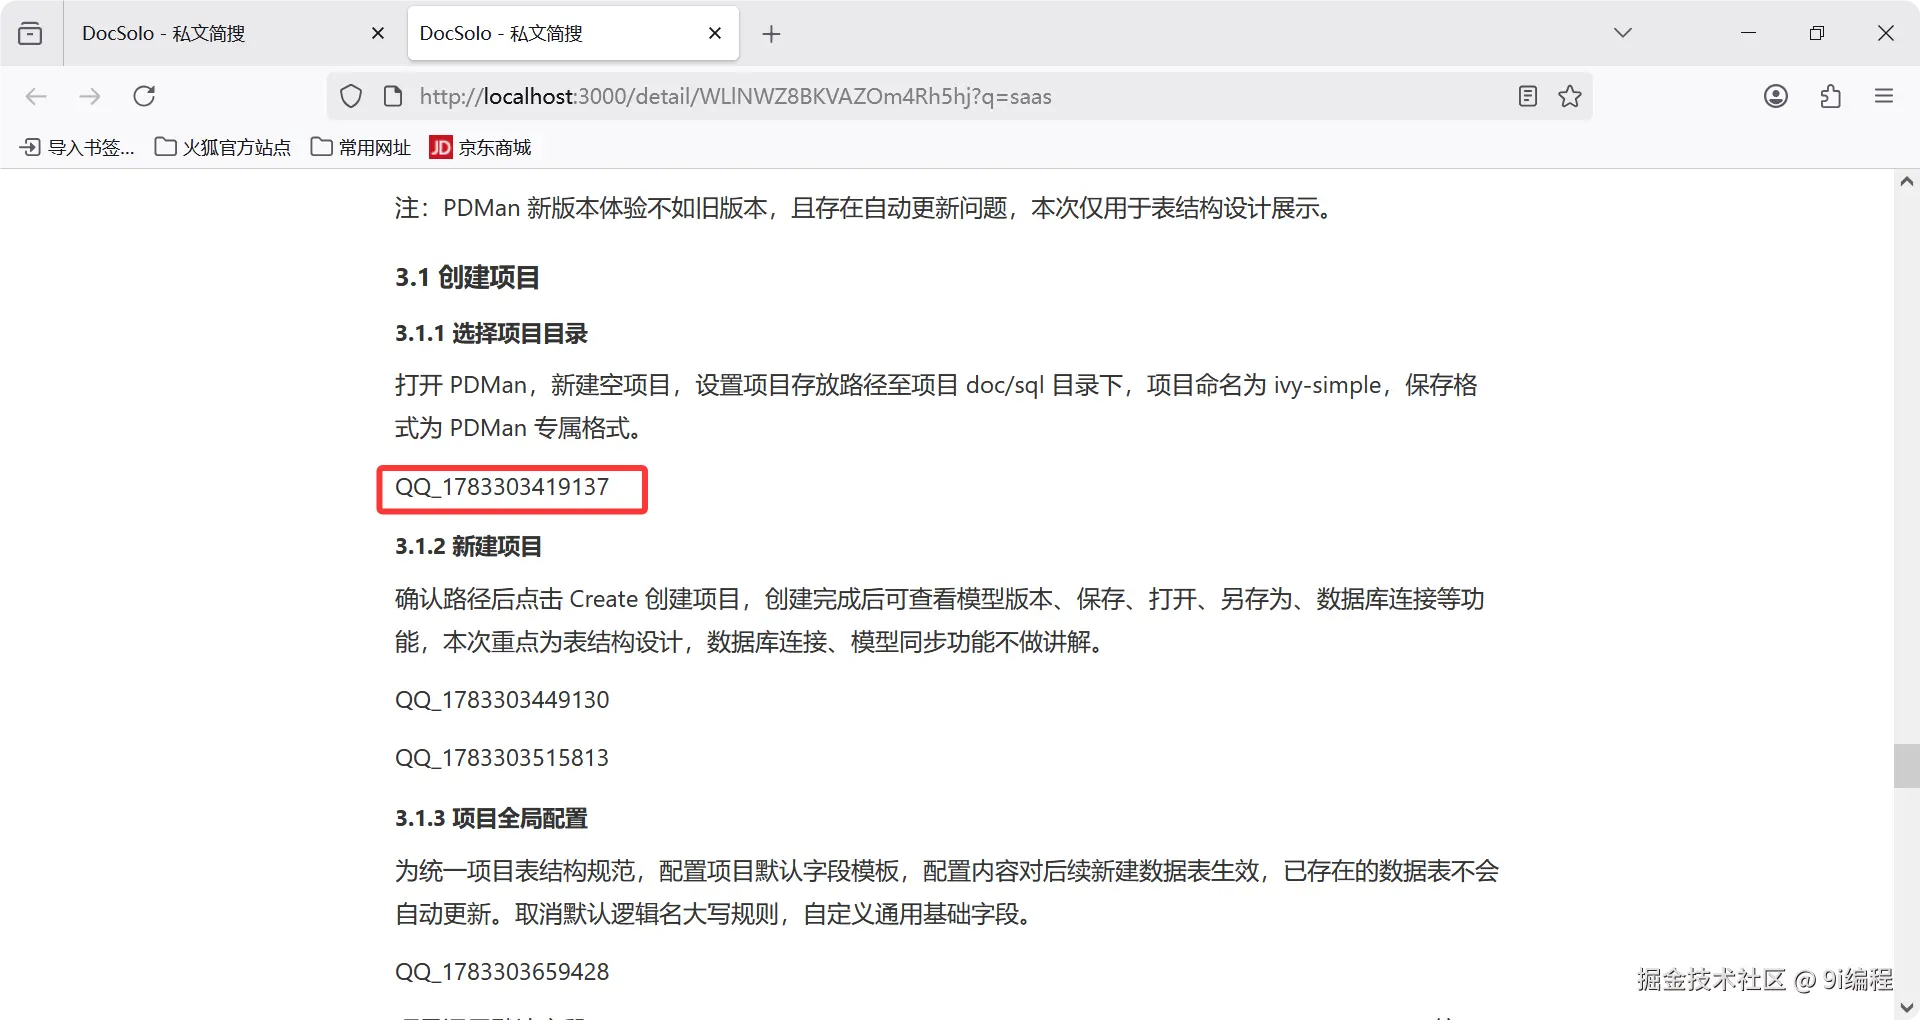Screen dimensions: 1920x1020
Task: Open the extensions puzzle icon
Action: pyautogui.click(x=1830, y=96)
